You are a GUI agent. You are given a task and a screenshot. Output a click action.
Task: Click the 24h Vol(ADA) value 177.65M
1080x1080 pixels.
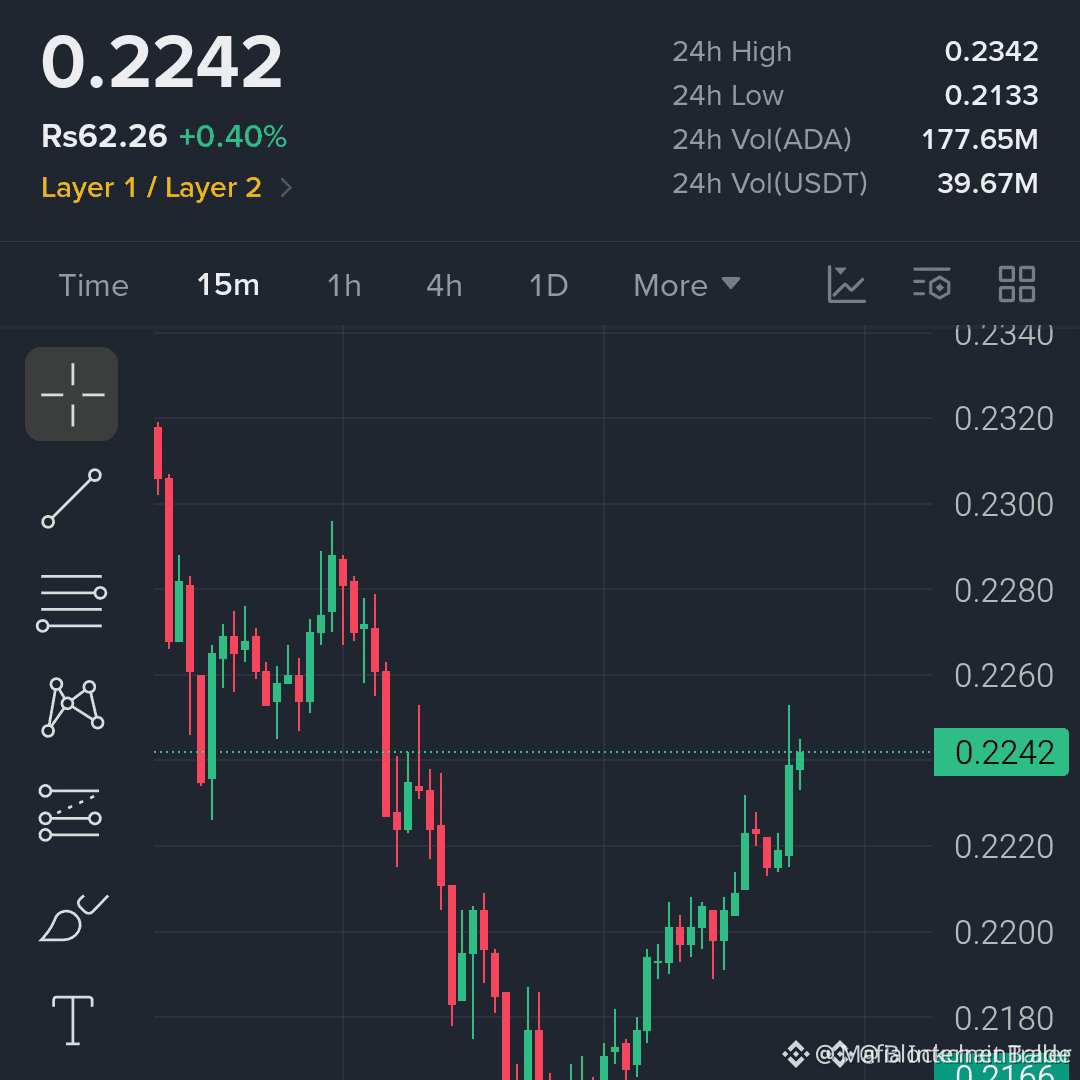click(x=979, y=140)
